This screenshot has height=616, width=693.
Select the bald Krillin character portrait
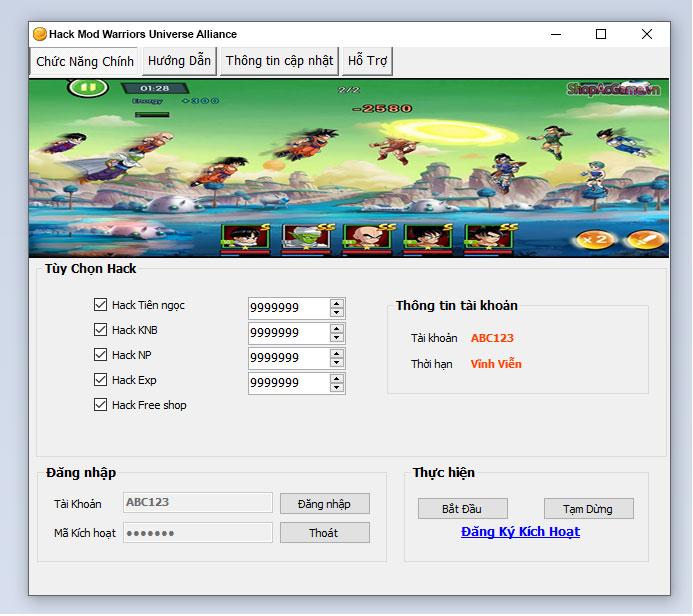pyautogui.click(x=368, y=239)
